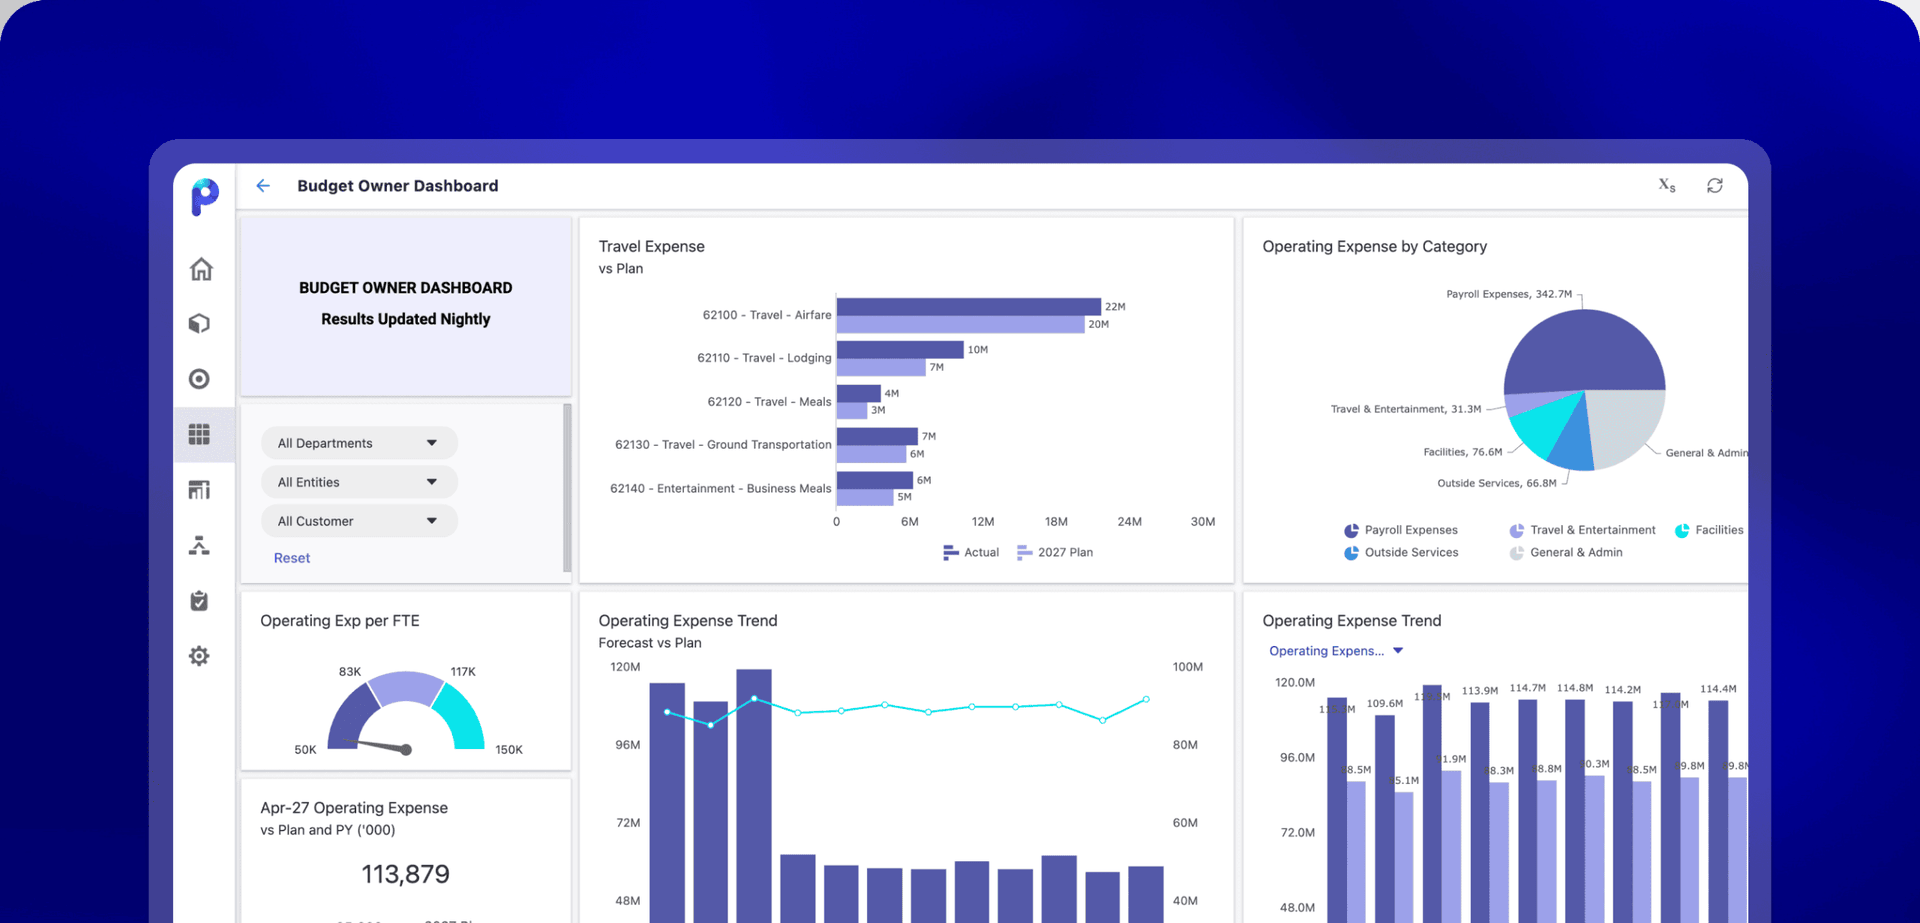Click the 'Operating Expense by Category' chart title
1920x923 pixels.
(x=1375, y=247)
